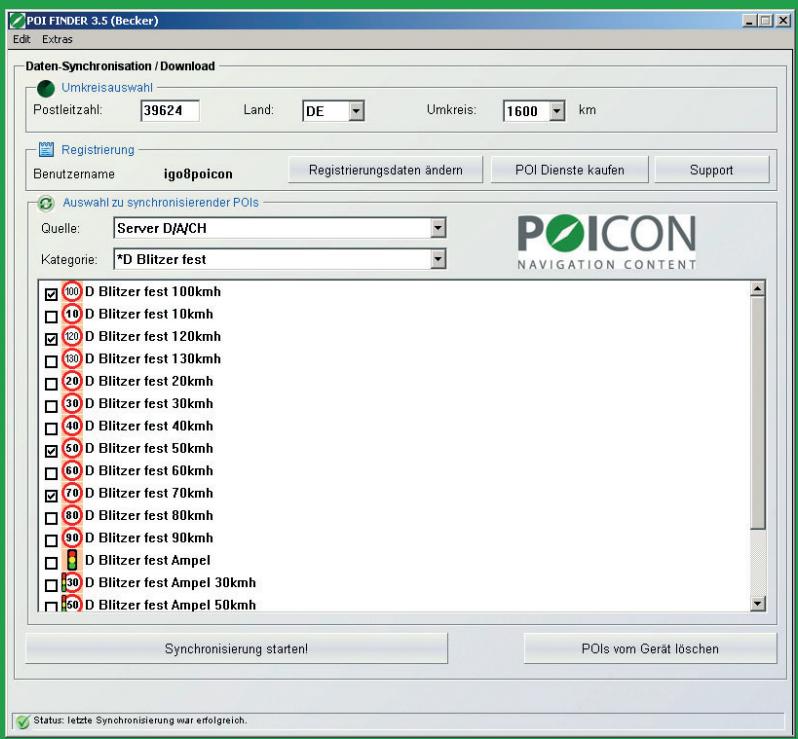The image size is (798, 739).
Task: Click the 60 speed sign icon
Action: point(72,471)
